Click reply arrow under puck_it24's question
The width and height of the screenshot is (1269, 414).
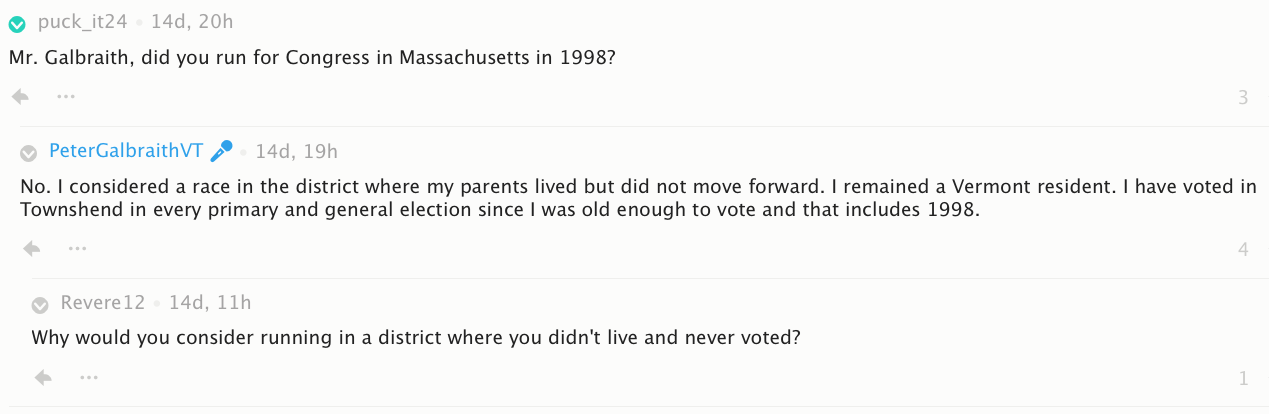tap(19, 97)
